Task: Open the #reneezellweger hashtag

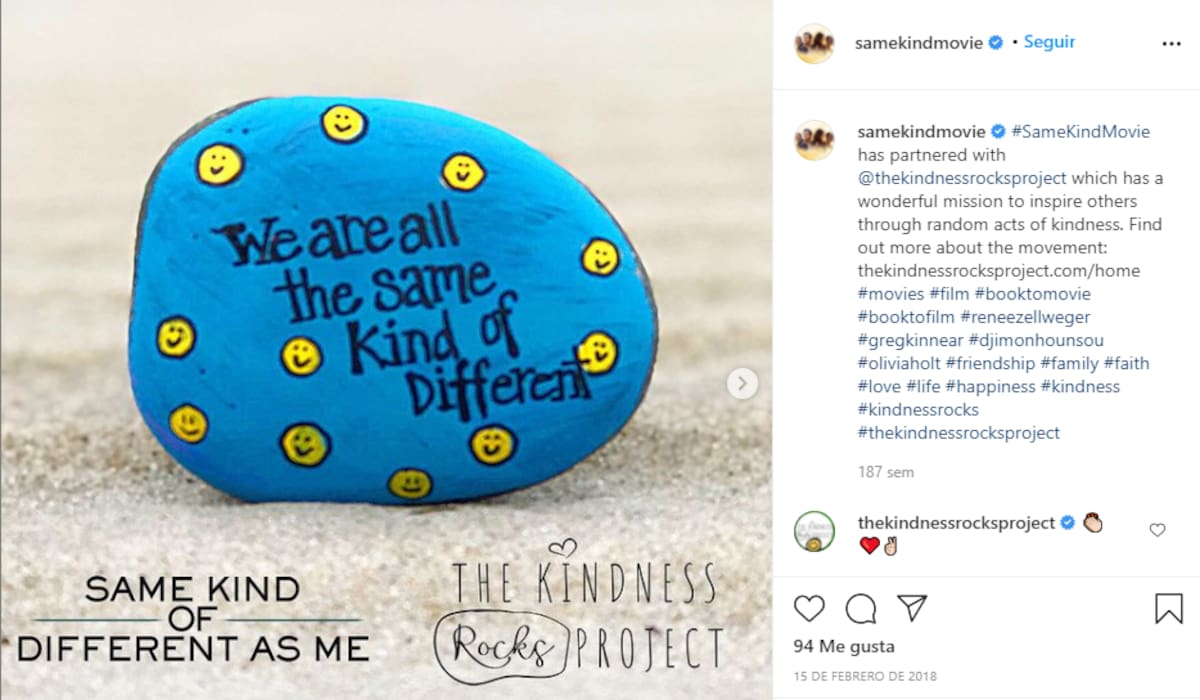Action: pyautogui.click(x=1019, y=317)
